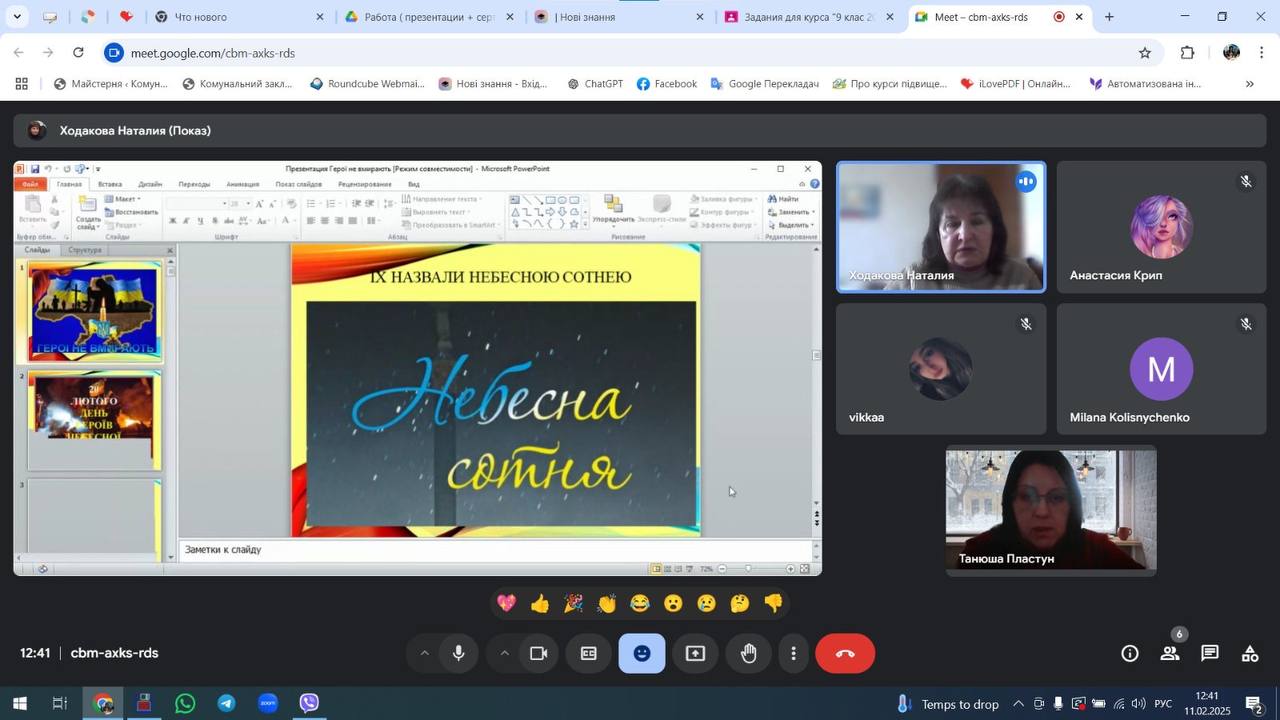Send the party popper reaction
The height and width of the screenshot is (720, 1280).
tap(573, 604)
